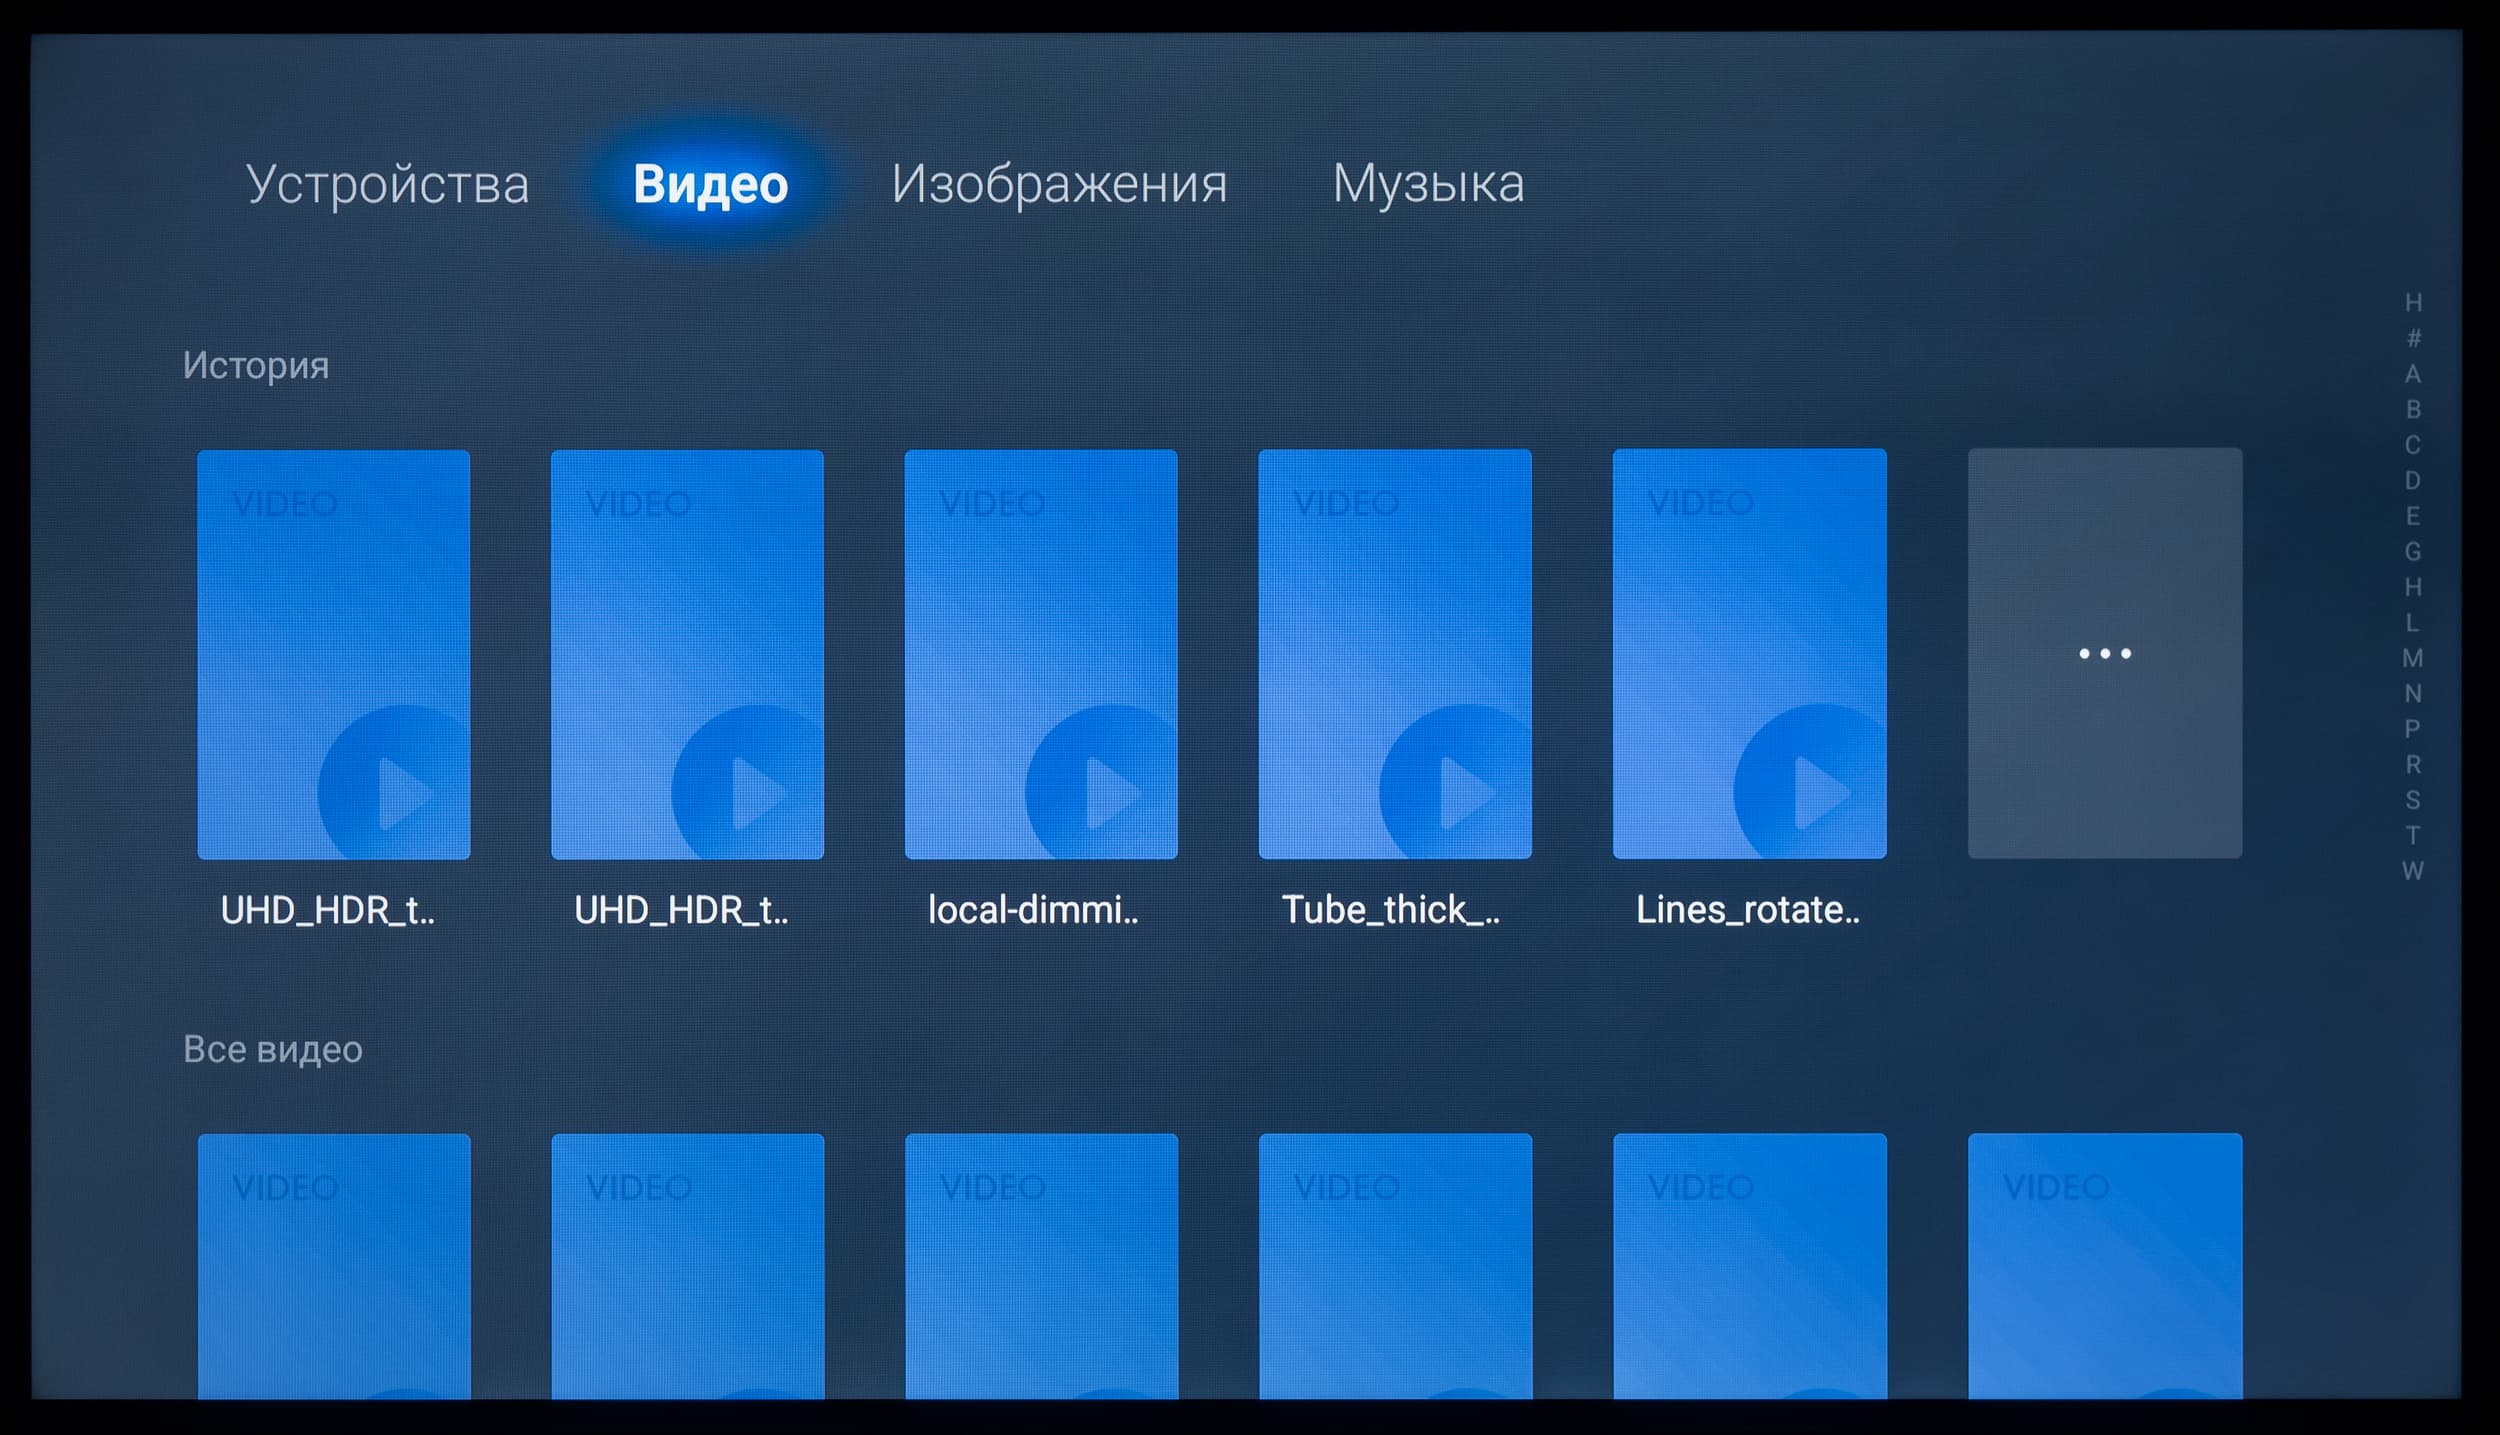
Task: Jump to letter A in alphabet index
Action: point(2413,374)
